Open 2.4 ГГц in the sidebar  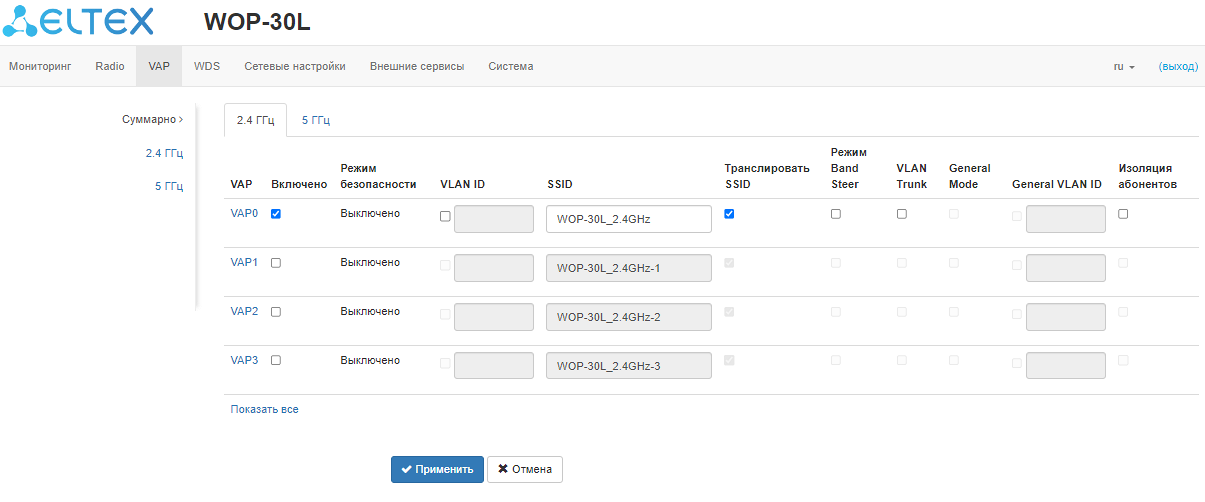click(164, 153)
